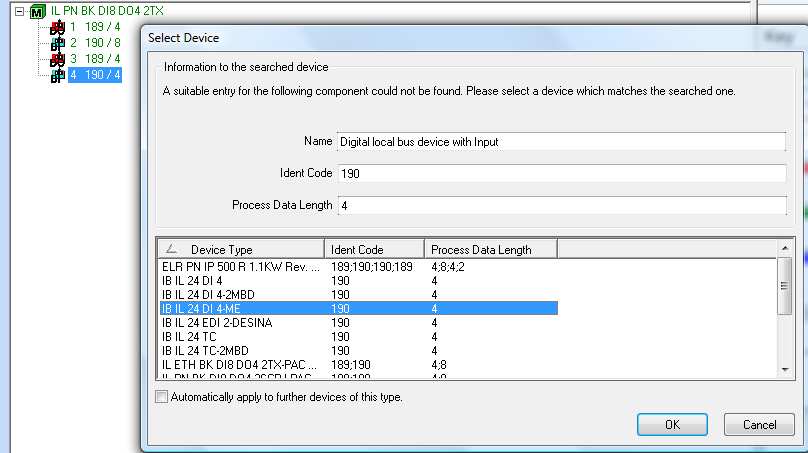This screenshot has height=453, width=808.
Task: Select the IB IL 24 EDI 2-DESINA row
Action: [x=359, y=323]
